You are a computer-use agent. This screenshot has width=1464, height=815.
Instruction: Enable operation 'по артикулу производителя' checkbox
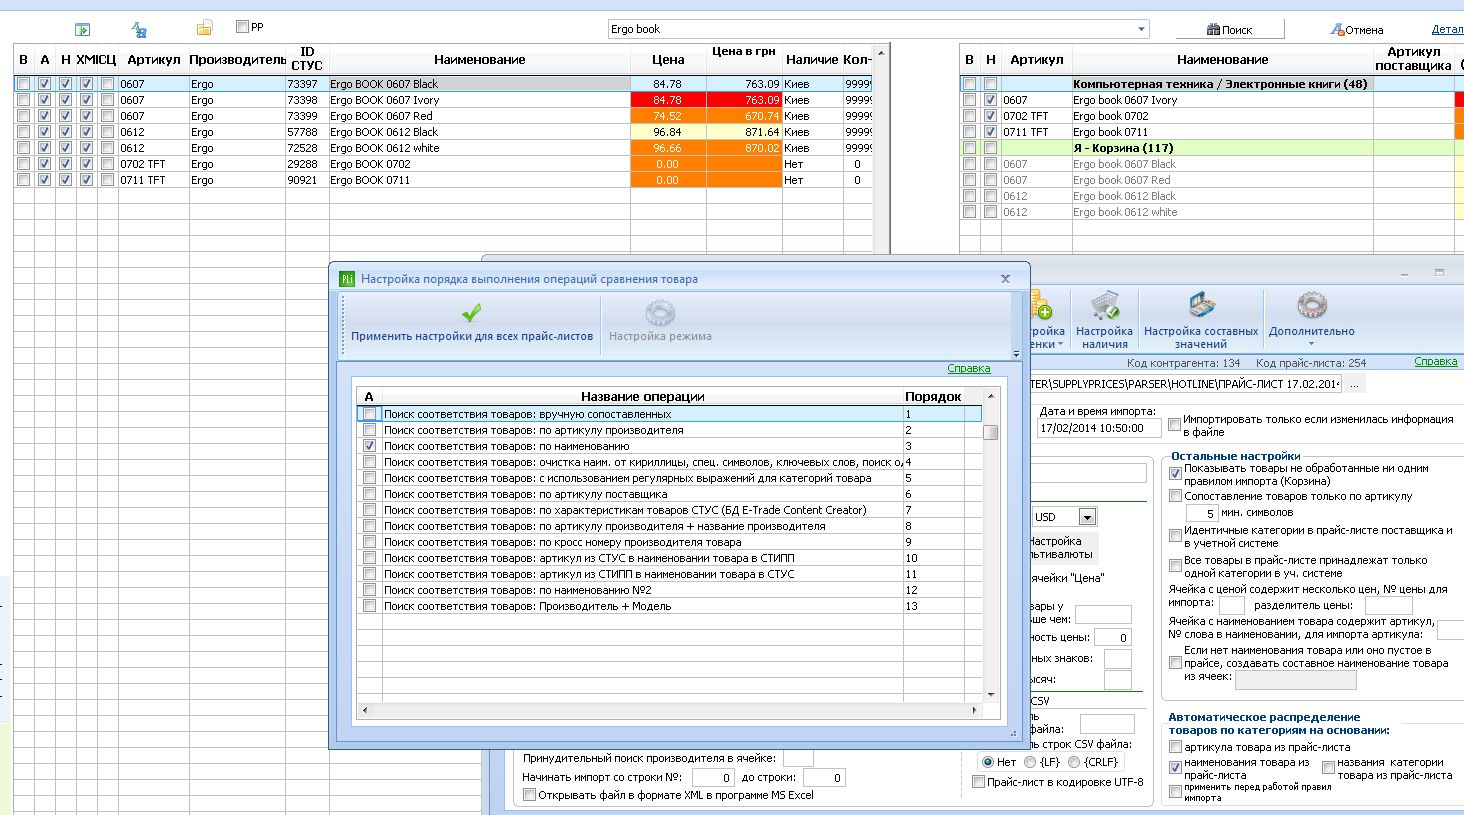coord(369,430)
